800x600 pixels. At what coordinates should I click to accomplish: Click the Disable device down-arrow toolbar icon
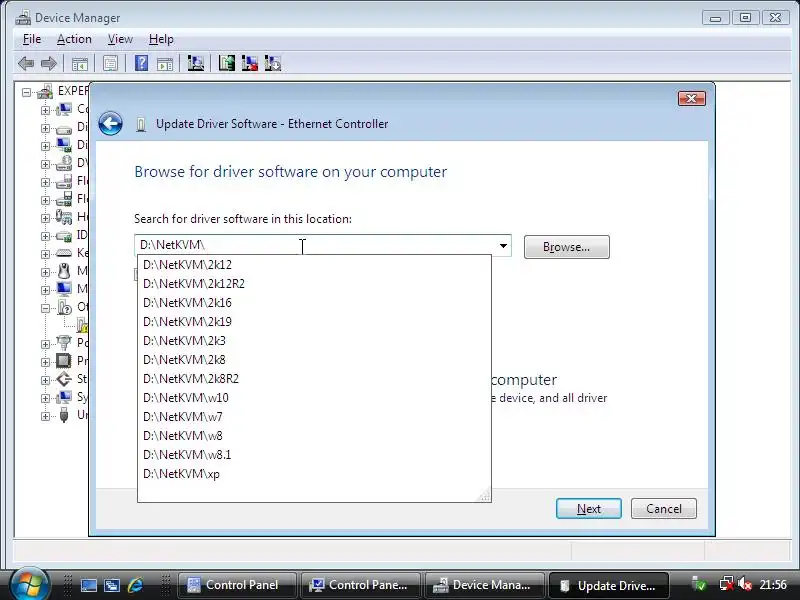click(273, 63)
